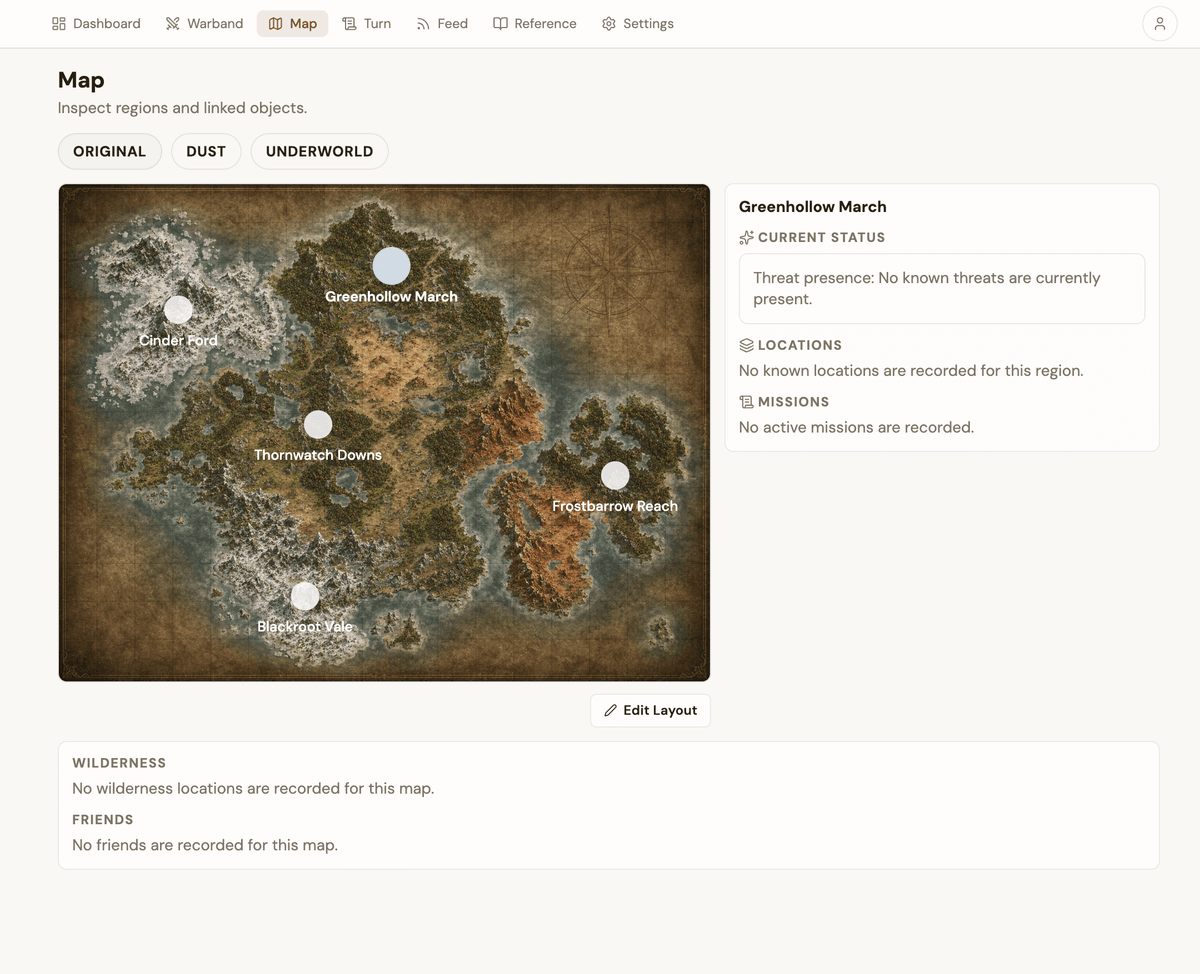Select the Greenhollow March region marker
The image size is (1200, 974).
tap(391, 266)
